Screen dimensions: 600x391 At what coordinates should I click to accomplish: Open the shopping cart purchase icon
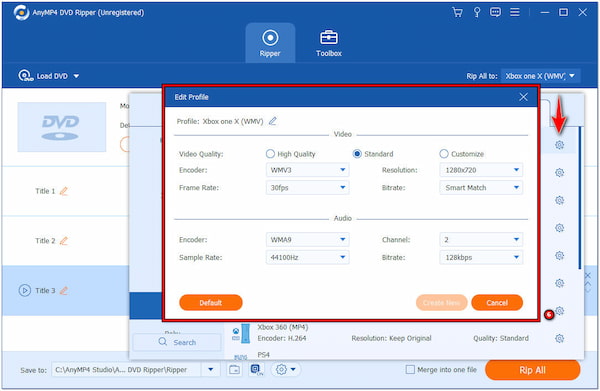[457, 13]
